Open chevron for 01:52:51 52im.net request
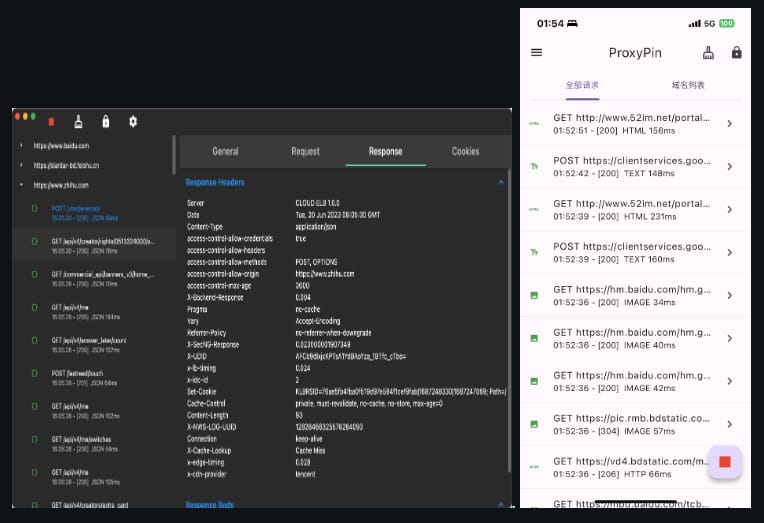This screenshot has width=764, height=523. 729,124
